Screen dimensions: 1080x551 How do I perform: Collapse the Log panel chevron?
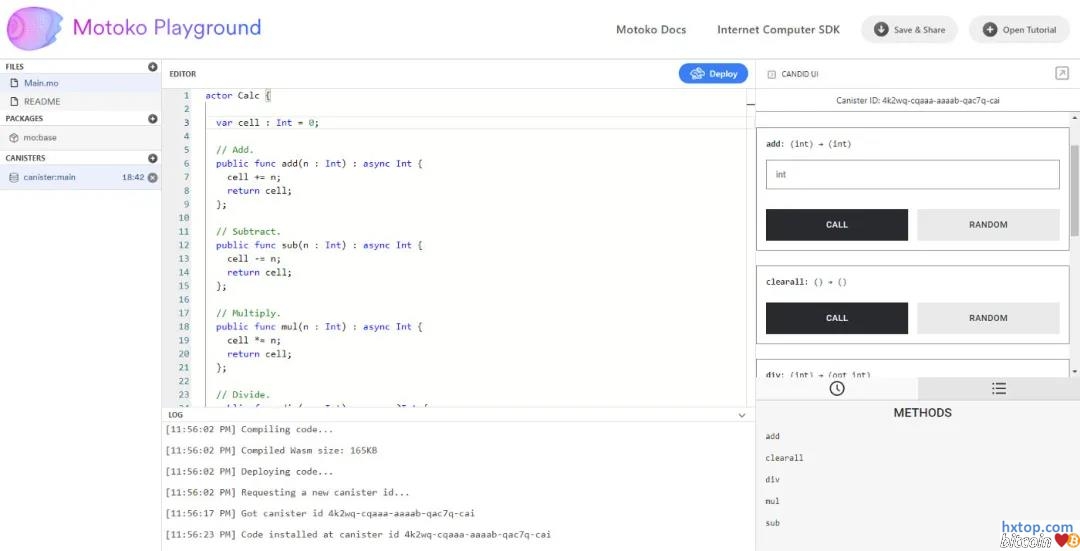(741, 415)
